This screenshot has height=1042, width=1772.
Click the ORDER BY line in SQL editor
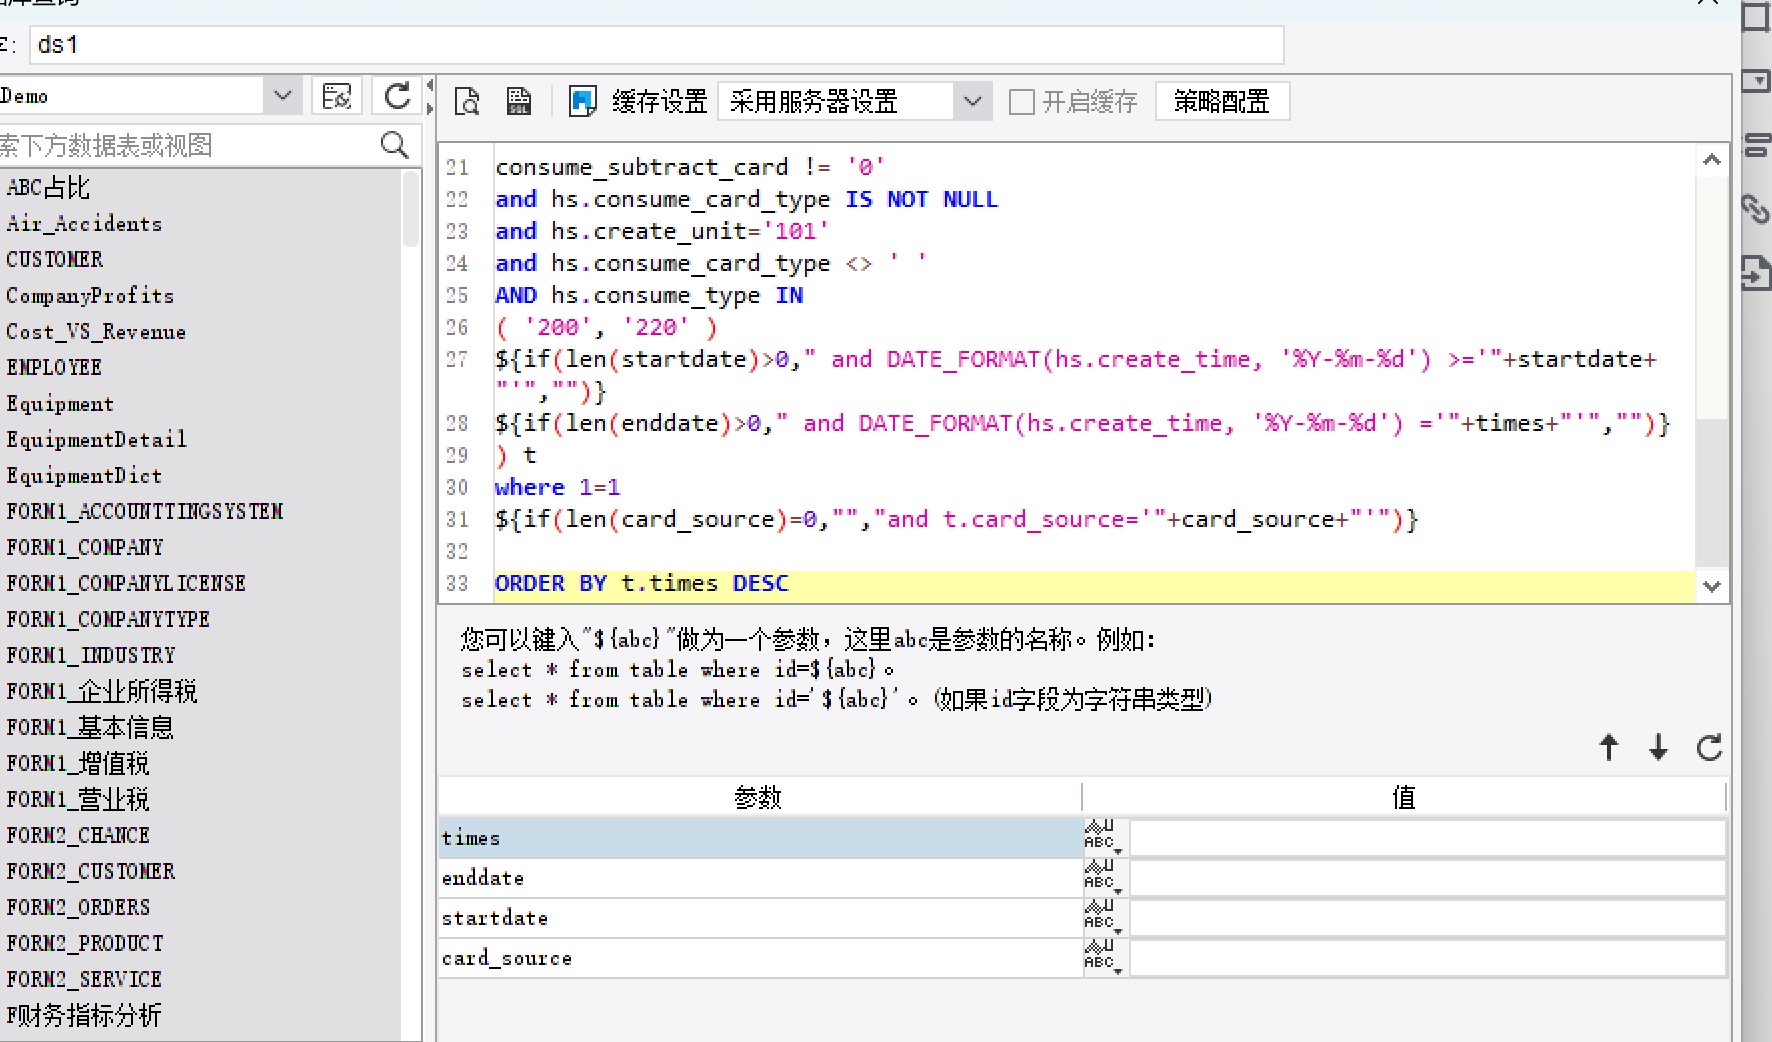[x=1094, y=584]
